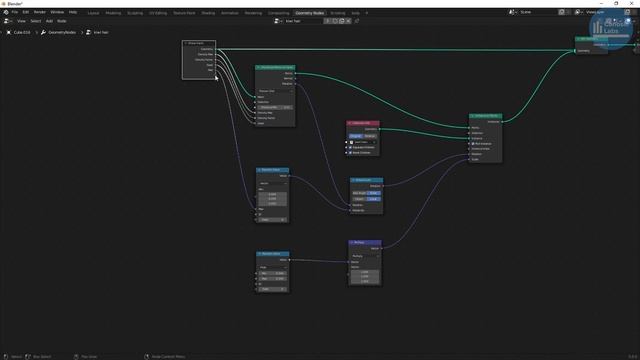This screenshot has height=360, width=640.
Task: Click the new scene icon
Action: (x=562, y=12)
